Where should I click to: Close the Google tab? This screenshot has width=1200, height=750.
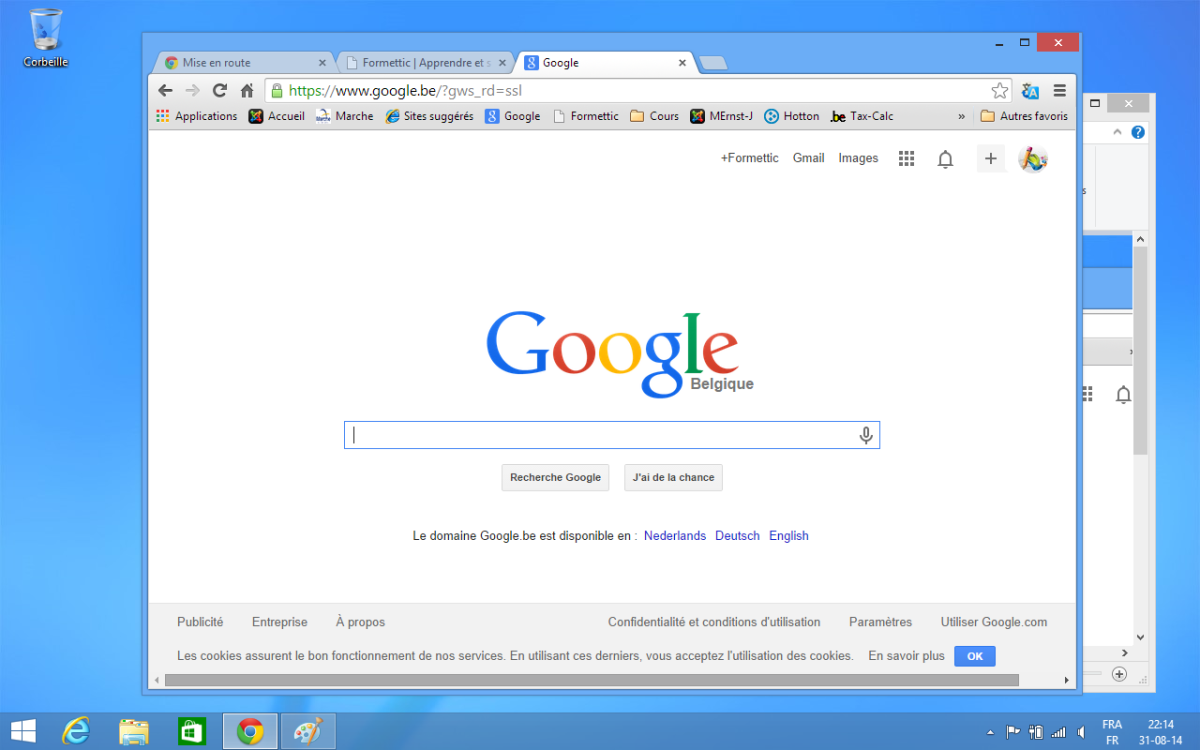click(x=683, y=63)
